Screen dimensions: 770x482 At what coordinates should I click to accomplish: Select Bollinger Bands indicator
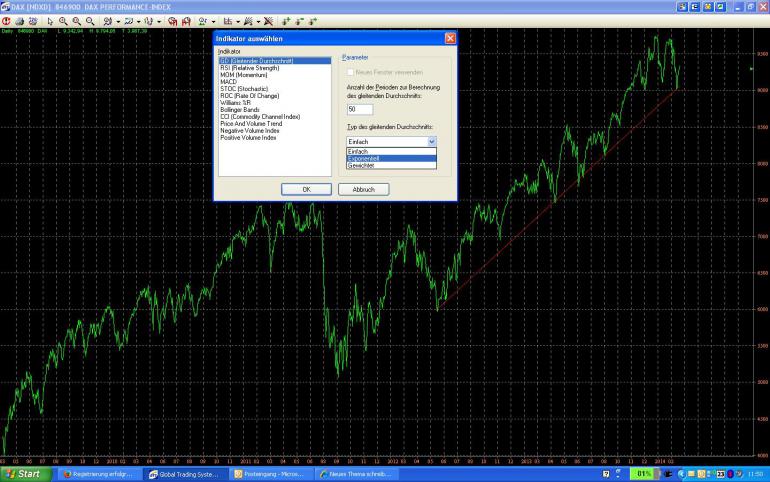[x=275, y=109]
